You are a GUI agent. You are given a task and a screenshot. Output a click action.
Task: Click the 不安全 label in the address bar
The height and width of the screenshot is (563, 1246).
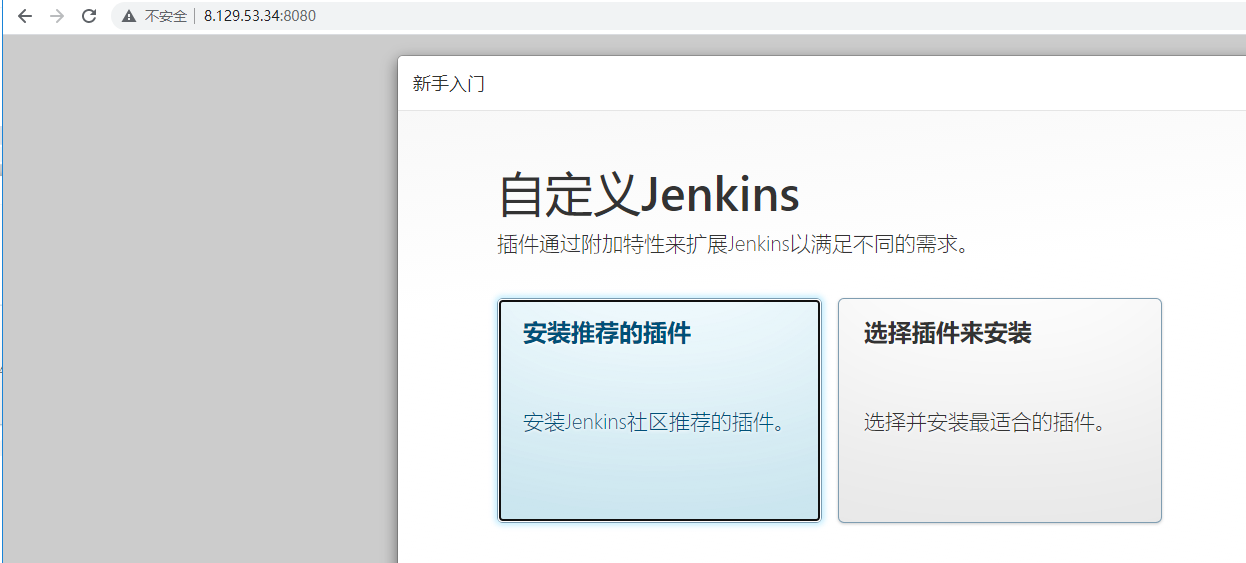point(166,16)
